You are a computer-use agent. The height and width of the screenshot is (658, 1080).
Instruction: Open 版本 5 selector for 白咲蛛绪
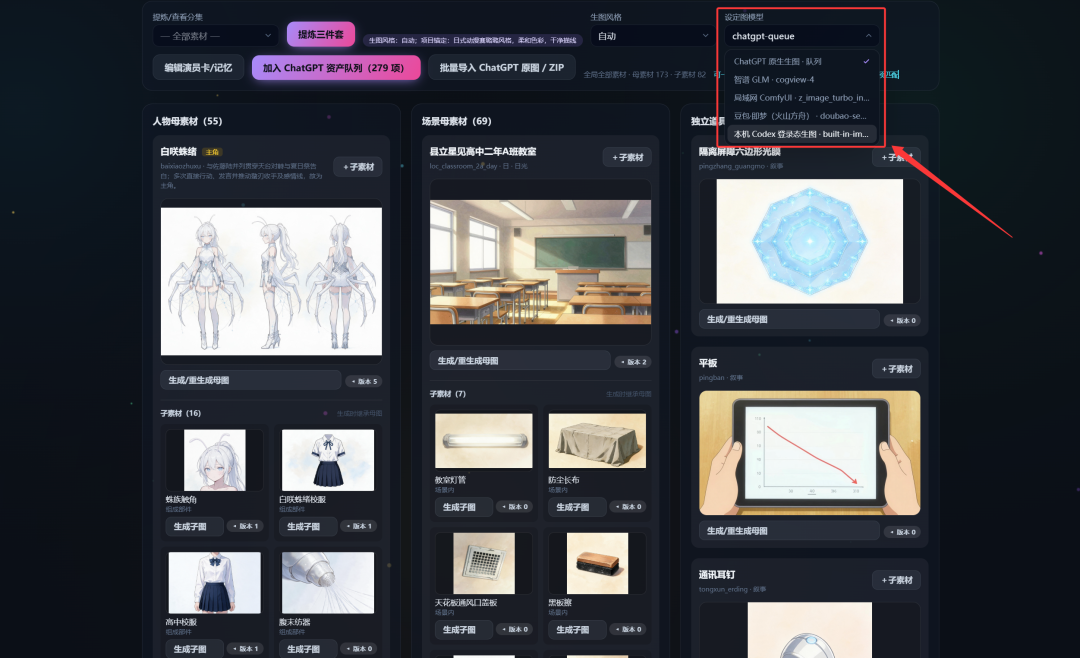pyautogui.click(x=364, y=381)
